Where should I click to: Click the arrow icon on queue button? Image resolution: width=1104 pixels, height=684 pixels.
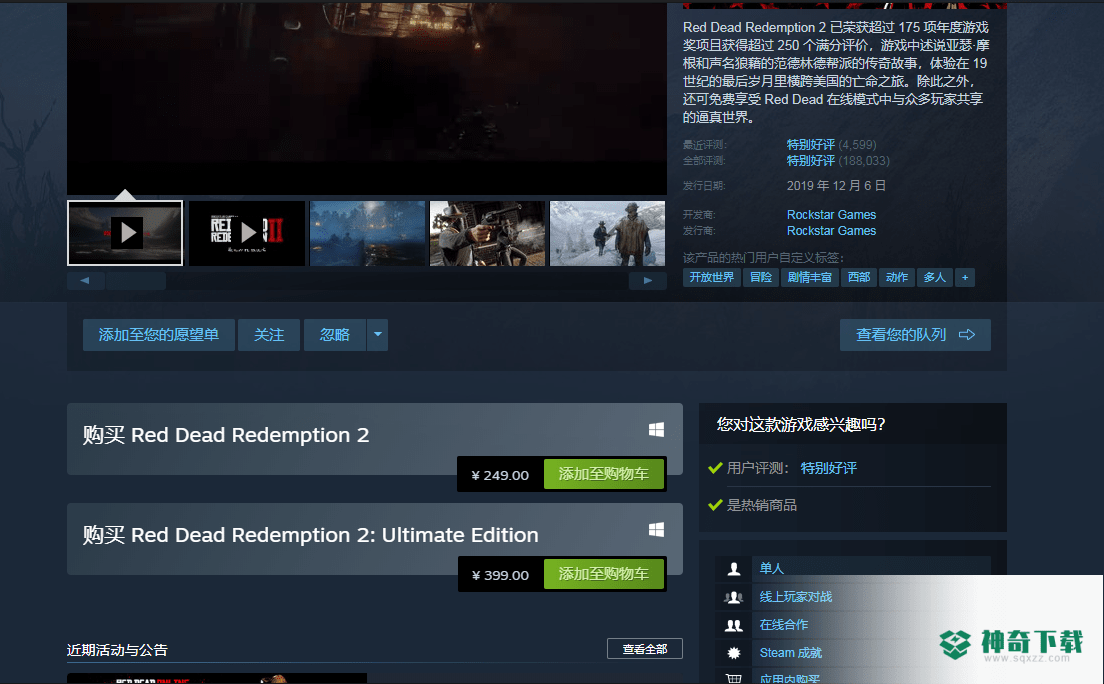click(967, 335)
